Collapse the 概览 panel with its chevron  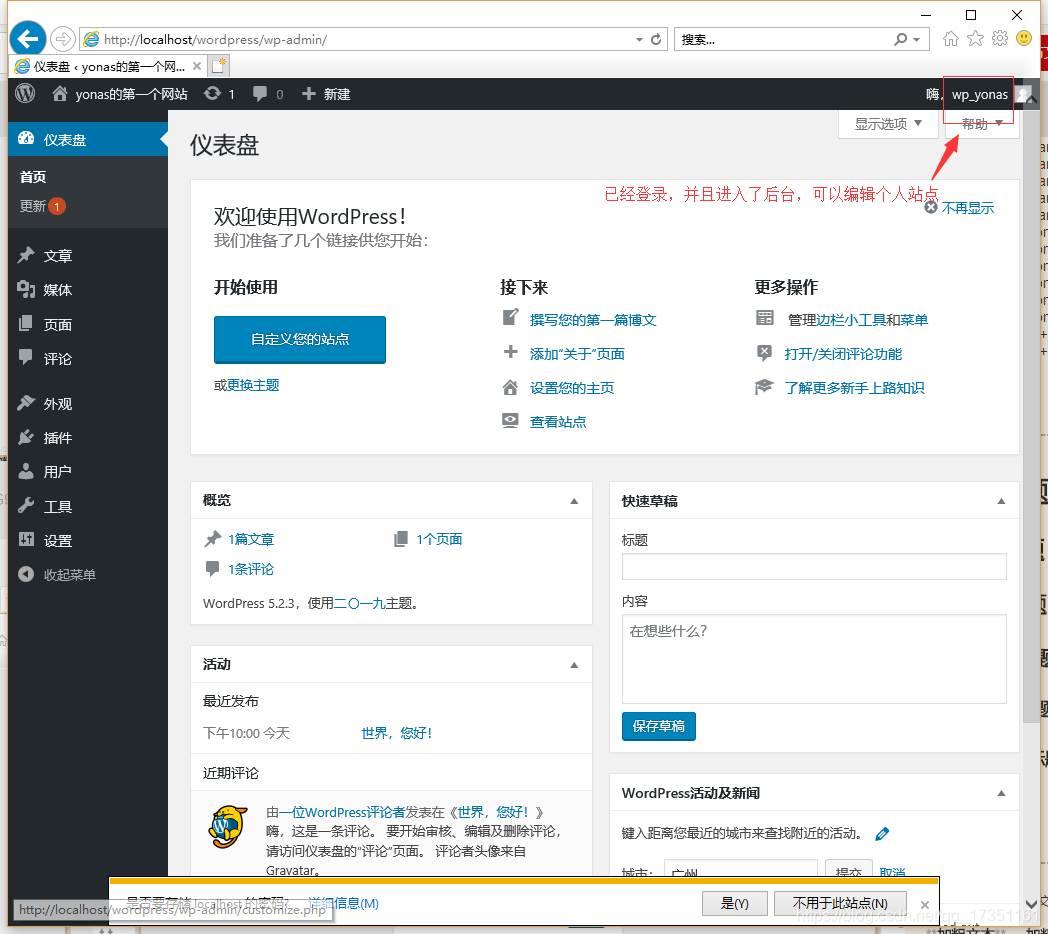pyautogui.click(x=574, y=500)
